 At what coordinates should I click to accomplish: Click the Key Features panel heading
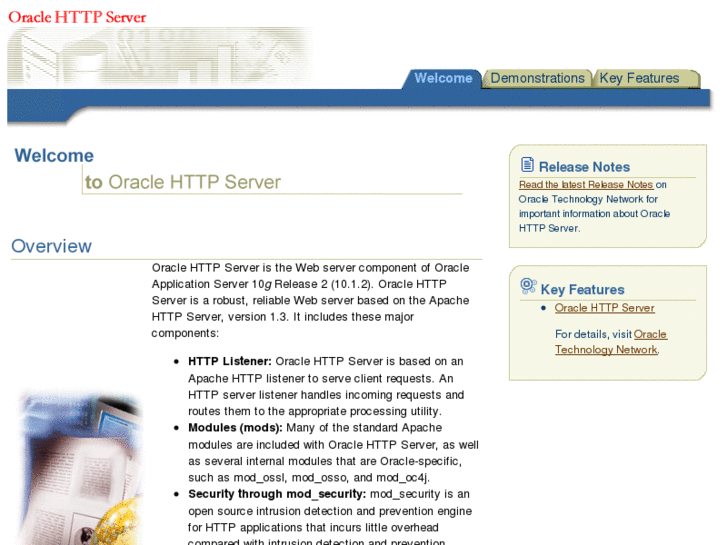pos(582,289)
